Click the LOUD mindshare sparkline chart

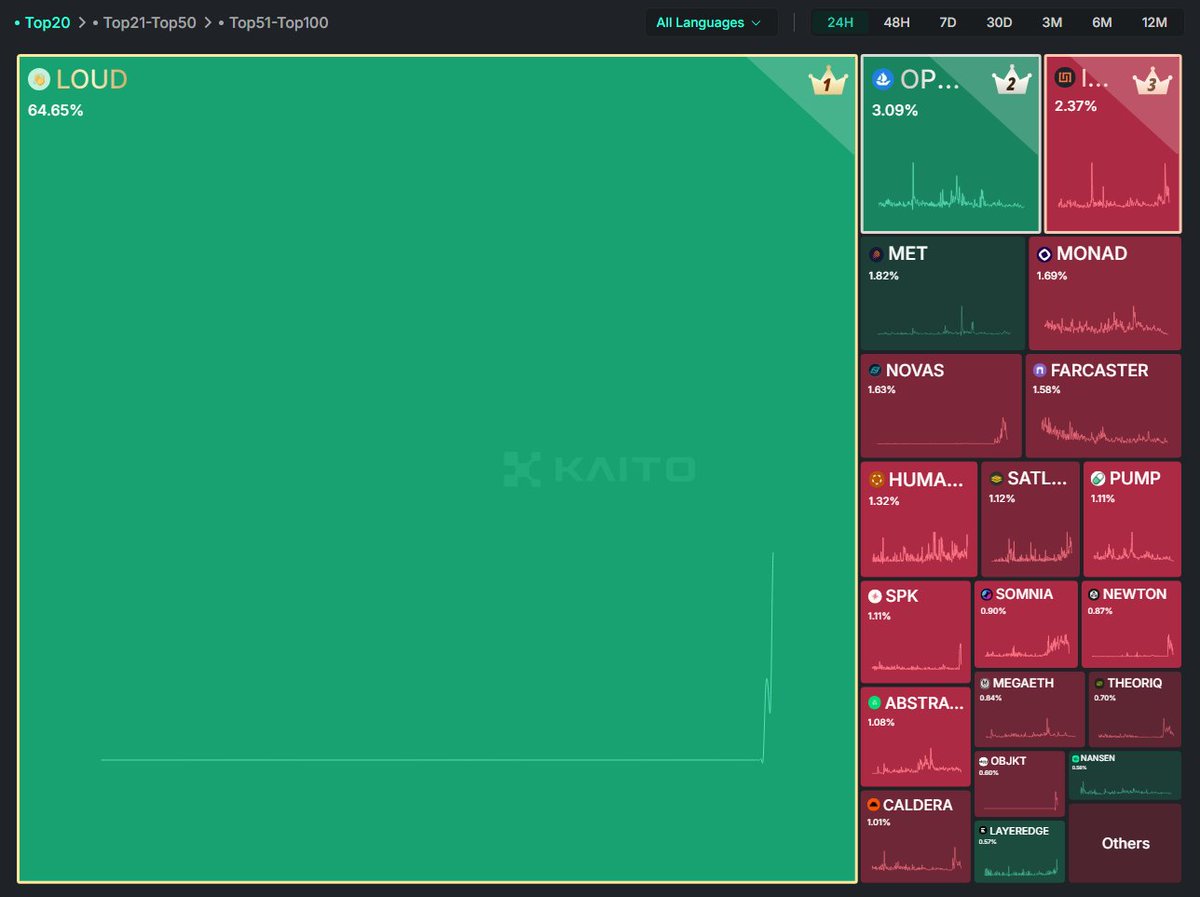point(437,658)
